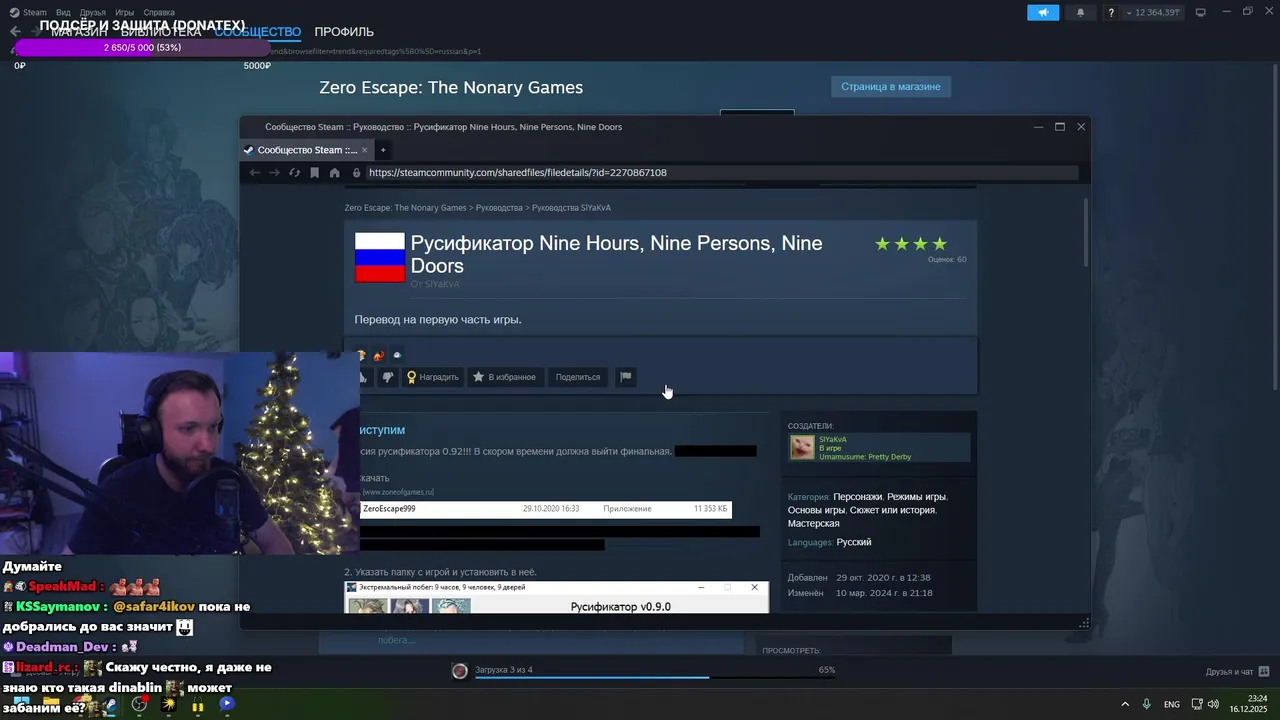The height and width of the screenshot is (720, 1280).
Task: Click the microphone icon in the system tray
Action: click(x=1147, y=704)
